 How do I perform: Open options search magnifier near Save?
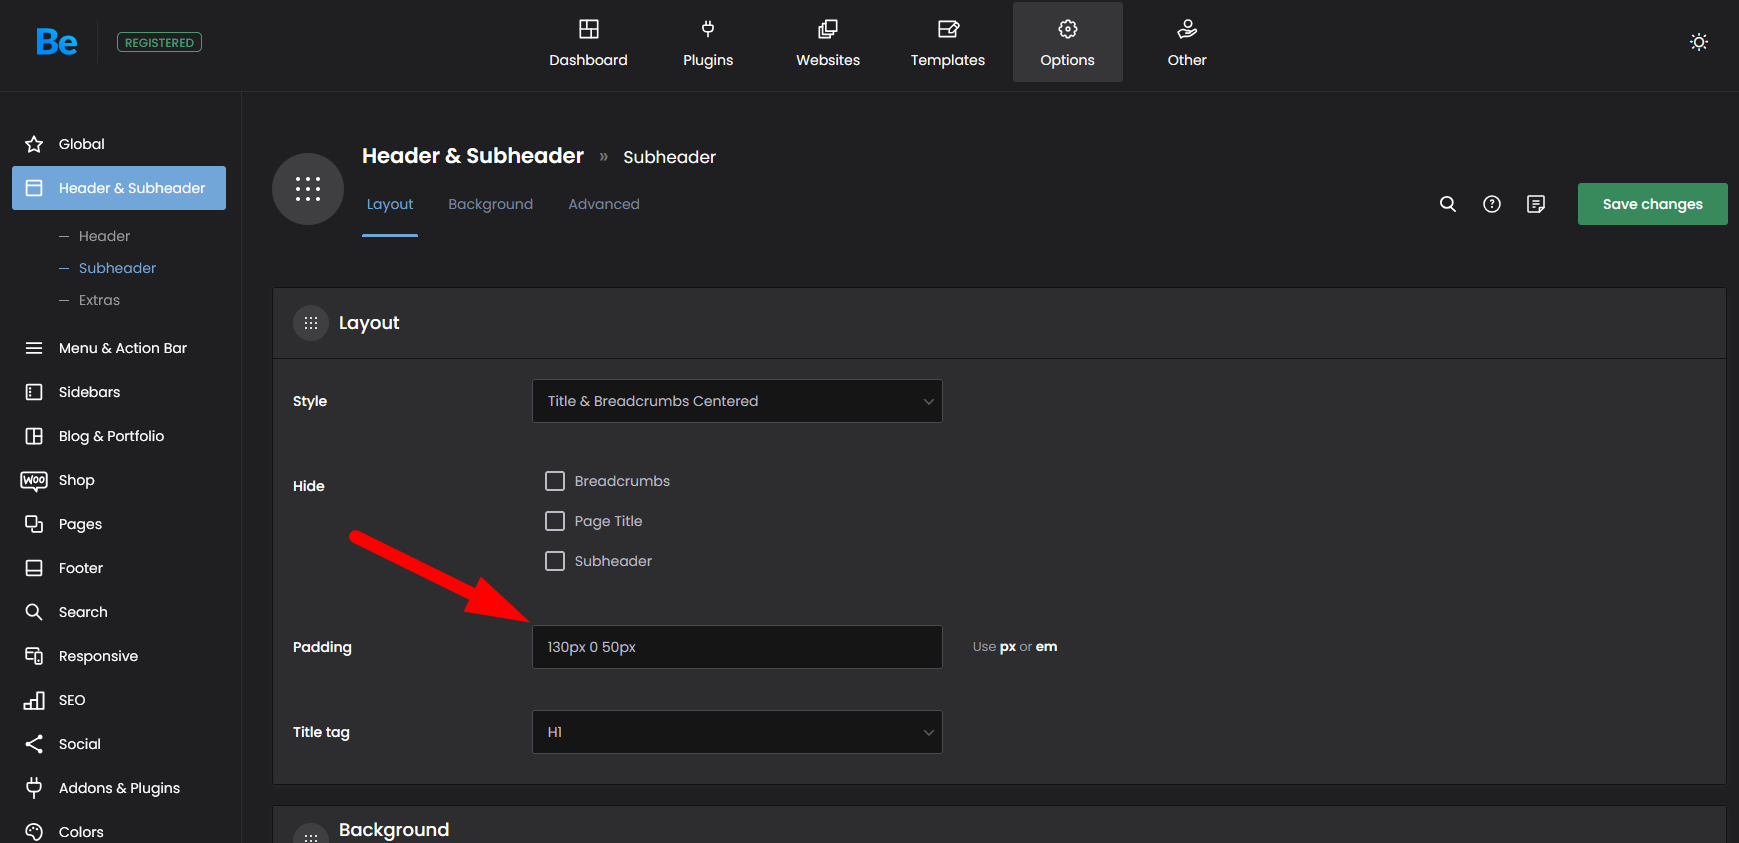click(x=1448, y=204)
